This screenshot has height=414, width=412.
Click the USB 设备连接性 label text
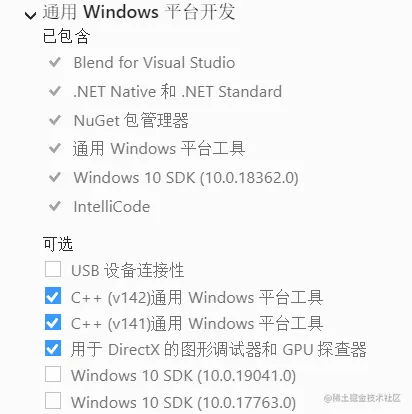pyautogui.click(x=128, y=270)
